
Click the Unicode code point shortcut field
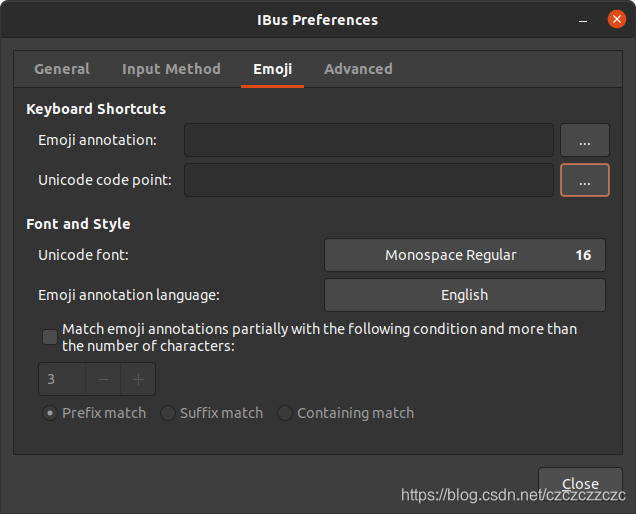pyautogui.click(x=369, y=180)
